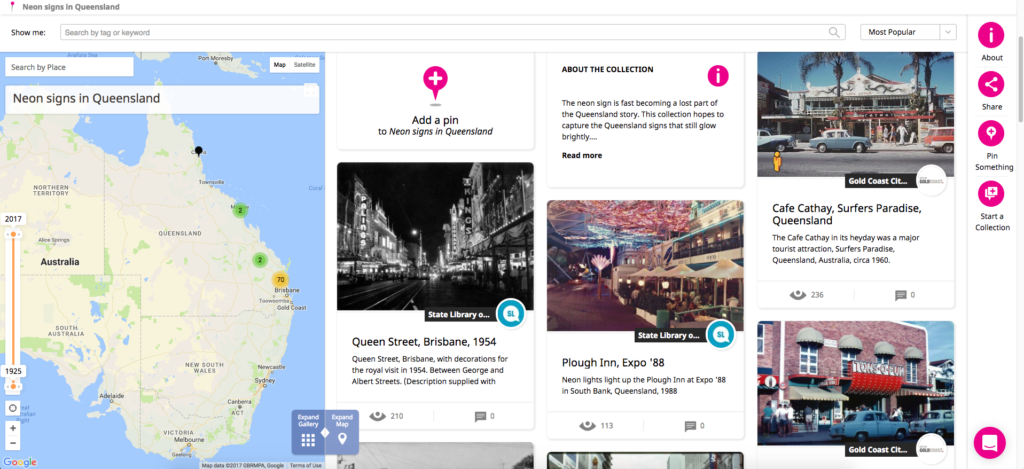Click the search magnifier icon
This screenshot has height=469, width=1024.
point(834,32)
